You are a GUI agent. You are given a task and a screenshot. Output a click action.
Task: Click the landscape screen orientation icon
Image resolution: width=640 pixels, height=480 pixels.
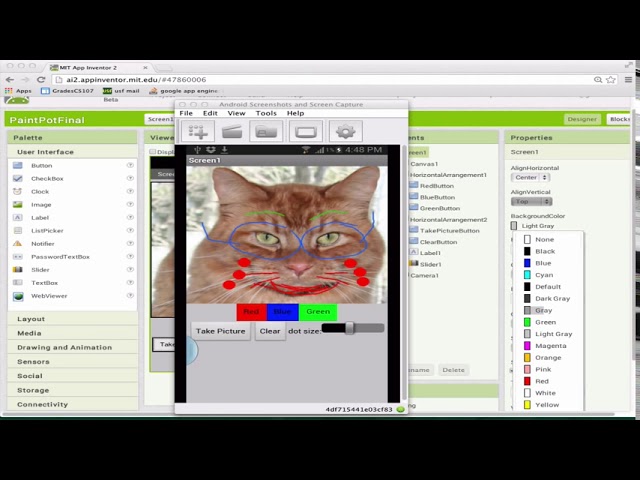tap(306, 131)
